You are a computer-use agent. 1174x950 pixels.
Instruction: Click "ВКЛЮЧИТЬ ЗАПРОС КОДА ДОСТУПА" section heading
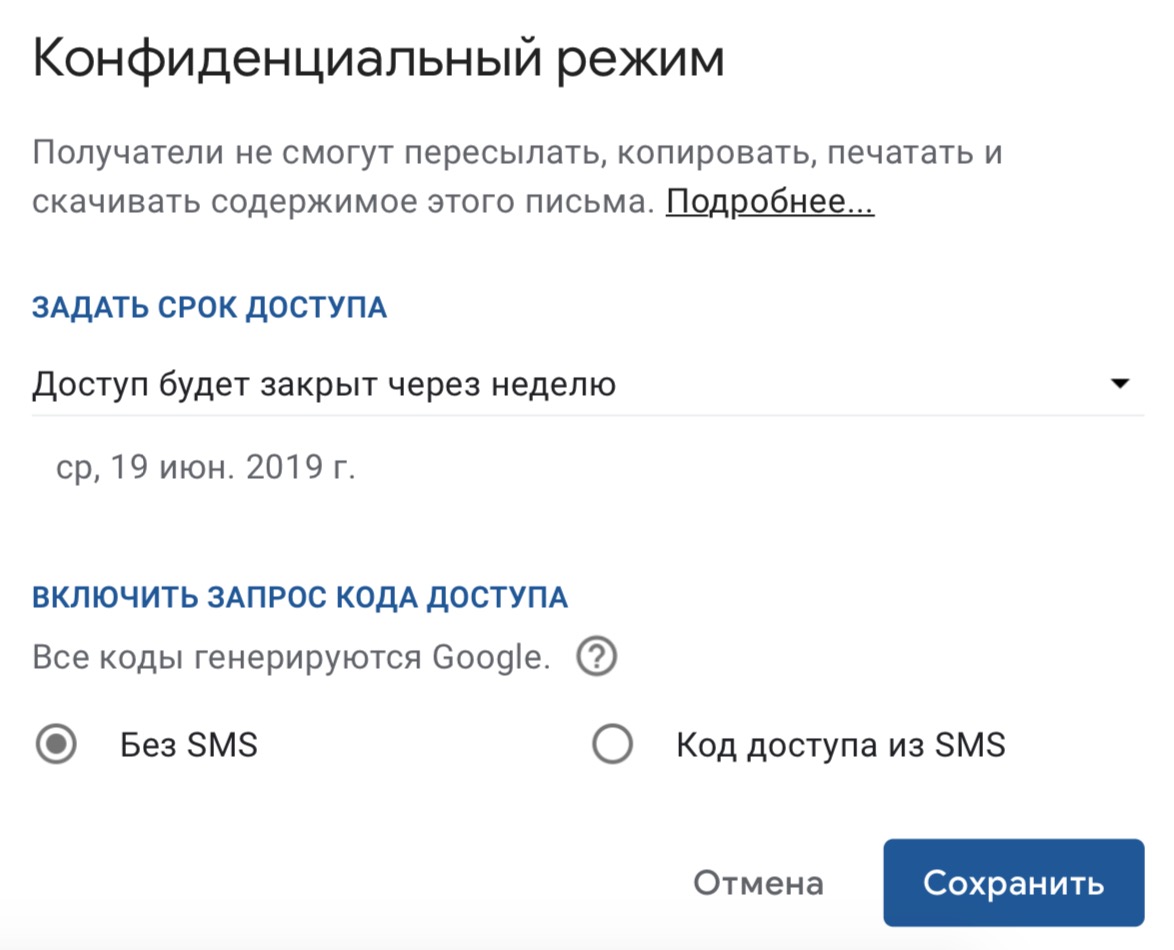click(x=300, y=598)
